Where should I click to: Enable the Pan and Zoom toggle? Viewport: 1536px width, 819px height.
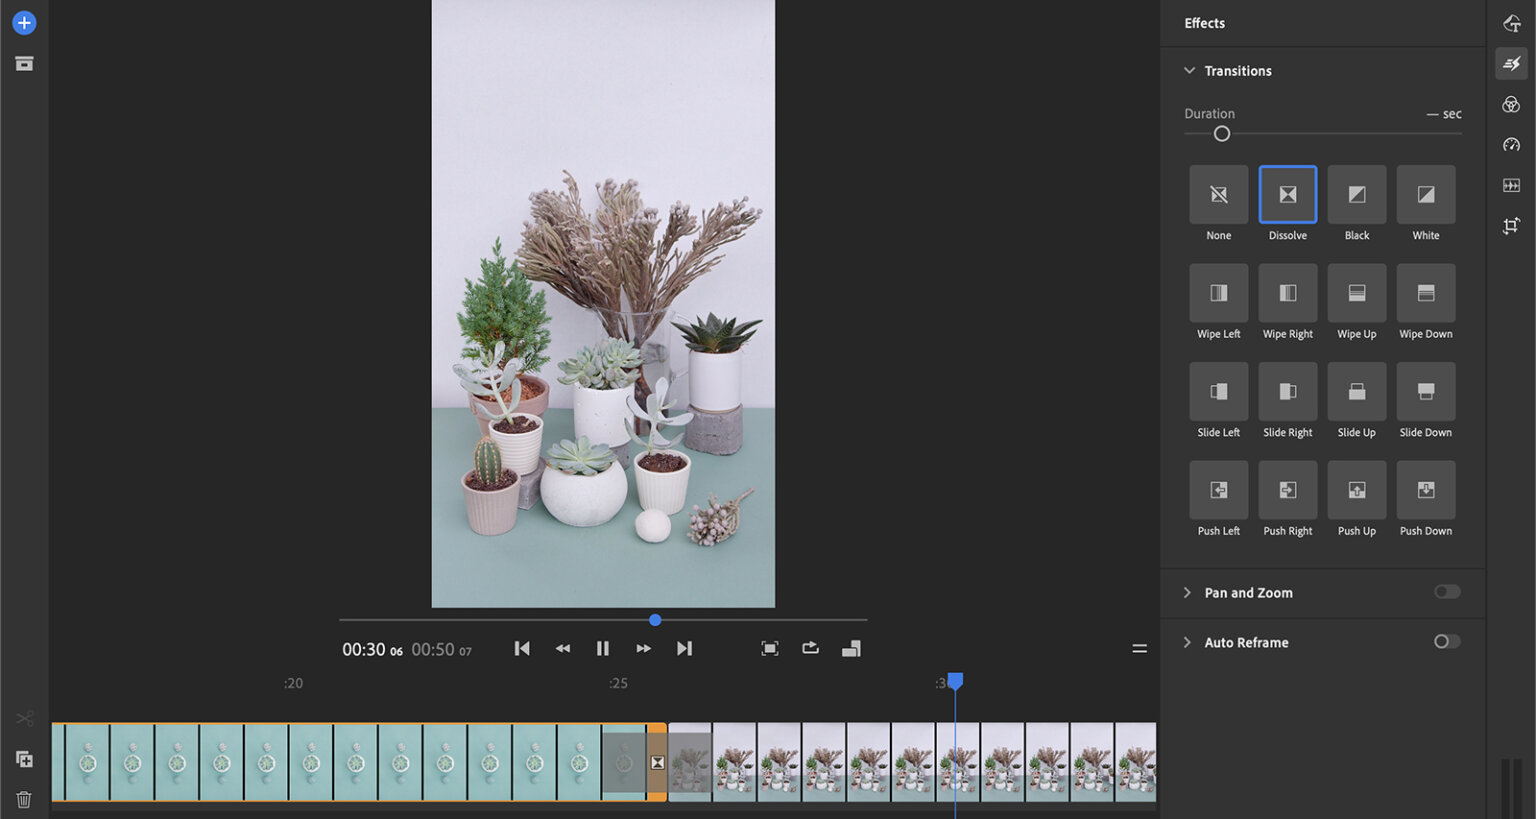tap(1447, 592)
